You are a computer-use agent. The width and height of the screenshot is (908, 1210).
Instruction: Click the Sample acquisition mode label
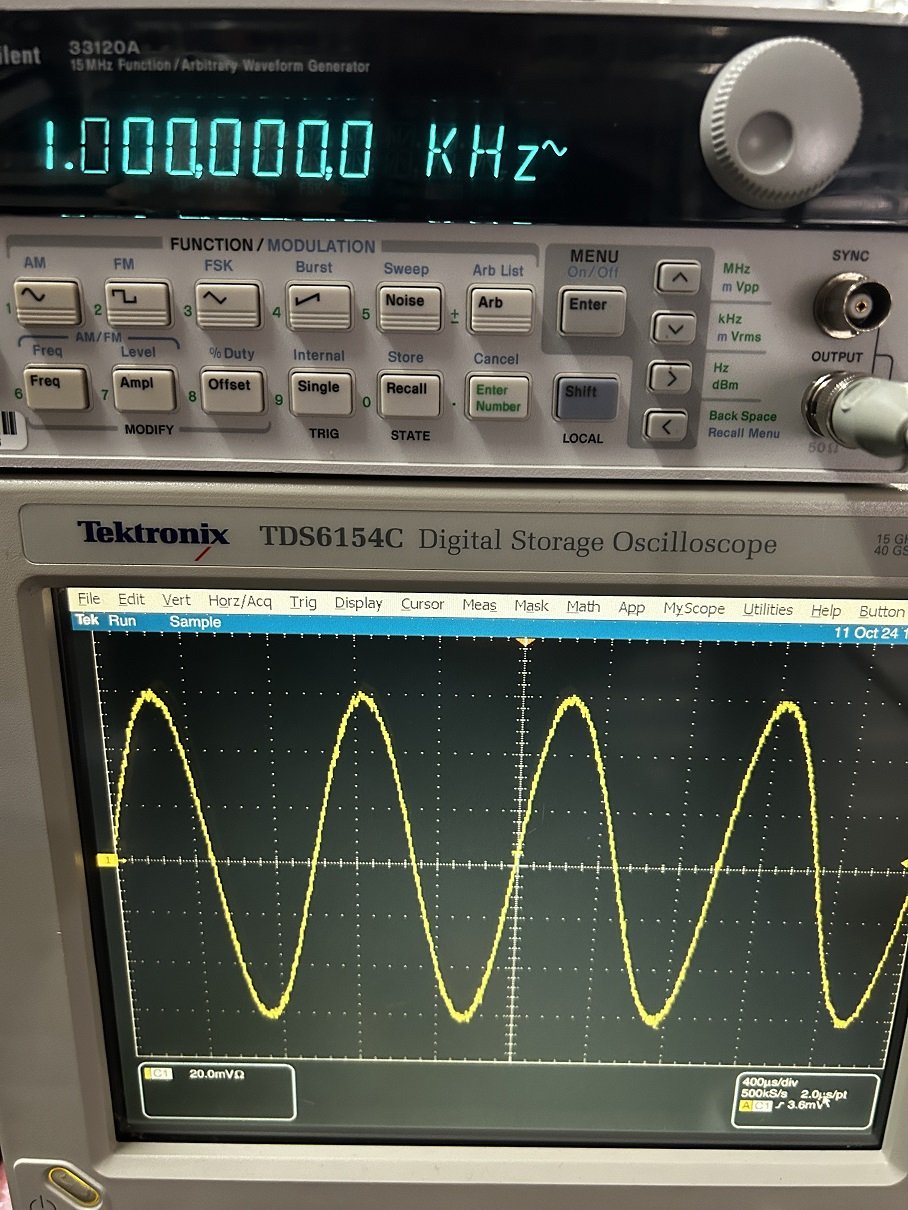[194, 622]
